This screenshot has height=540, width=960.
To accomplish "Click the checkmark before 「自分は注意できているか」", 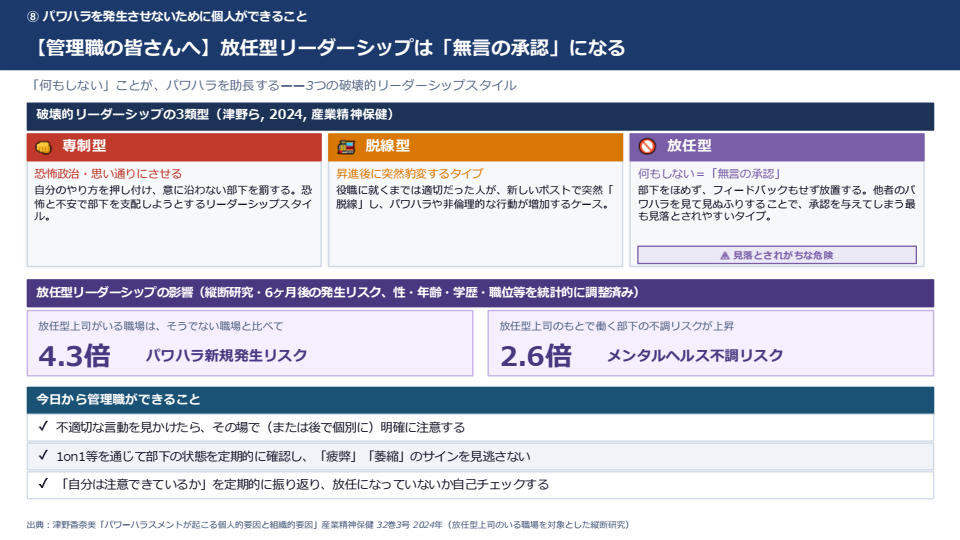I will click(43, 484).
